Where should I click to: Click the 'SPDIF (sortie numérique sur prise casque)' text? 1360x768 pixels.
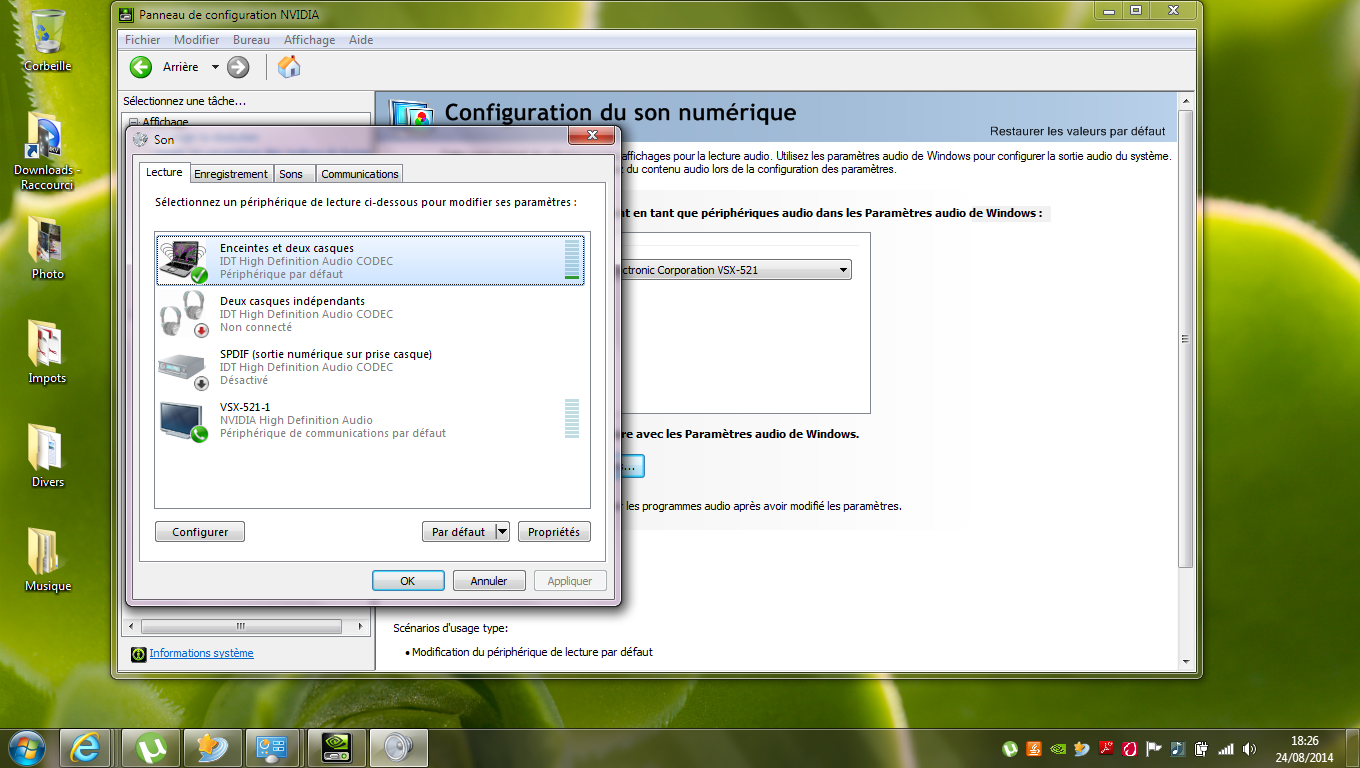326,354
